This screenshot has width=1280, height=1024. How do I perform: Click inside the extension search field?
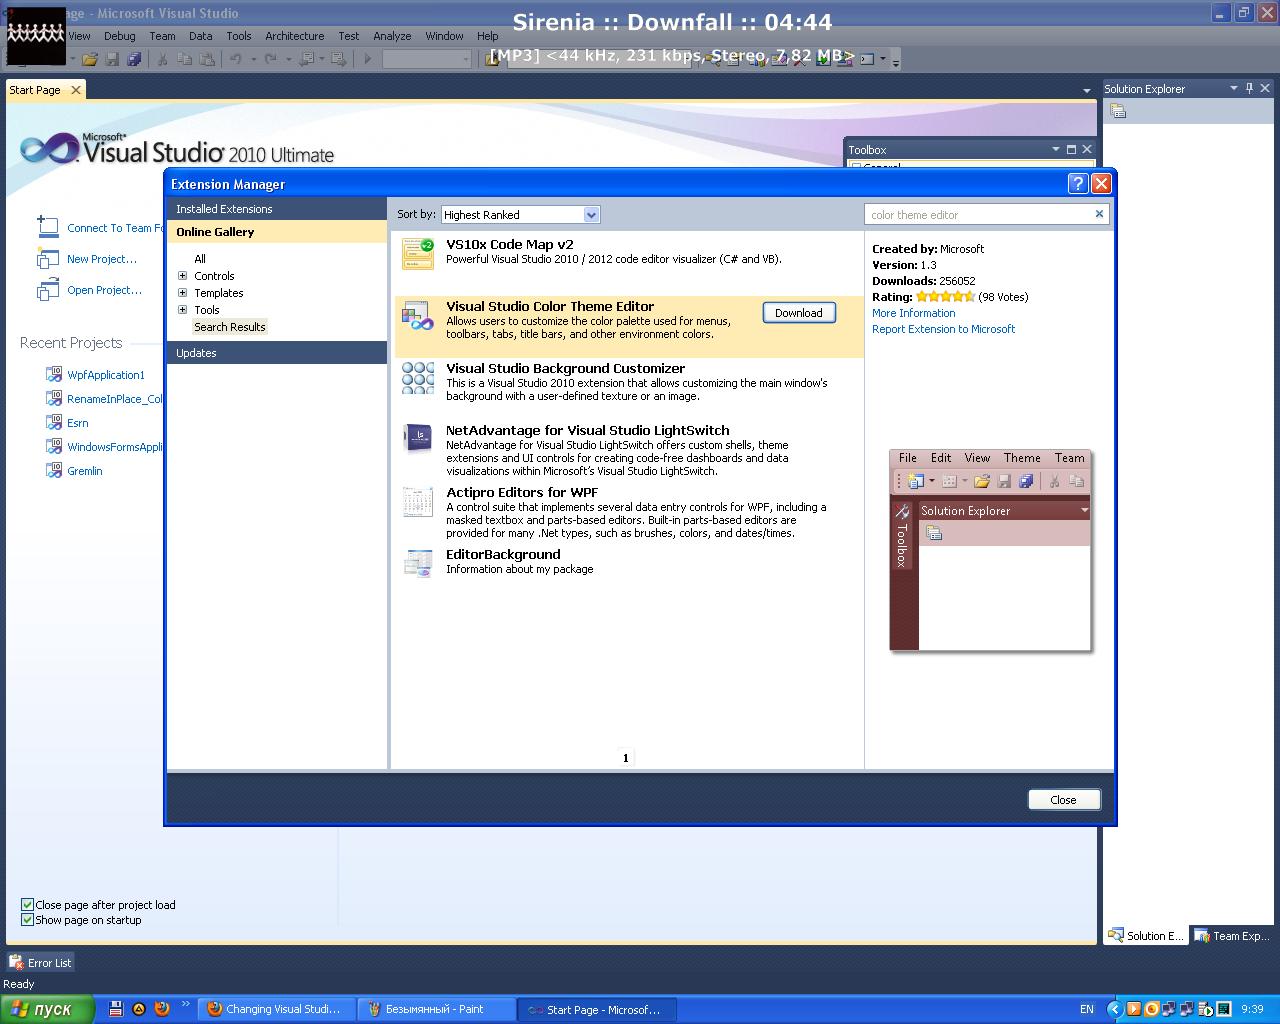click(978, 214)
